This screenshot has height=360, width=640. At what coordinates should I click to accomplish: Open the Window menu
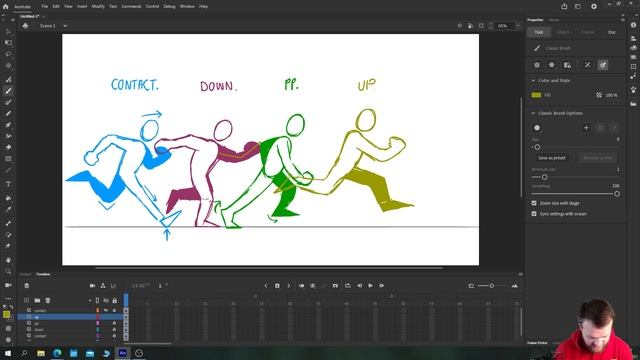(187, 7)
